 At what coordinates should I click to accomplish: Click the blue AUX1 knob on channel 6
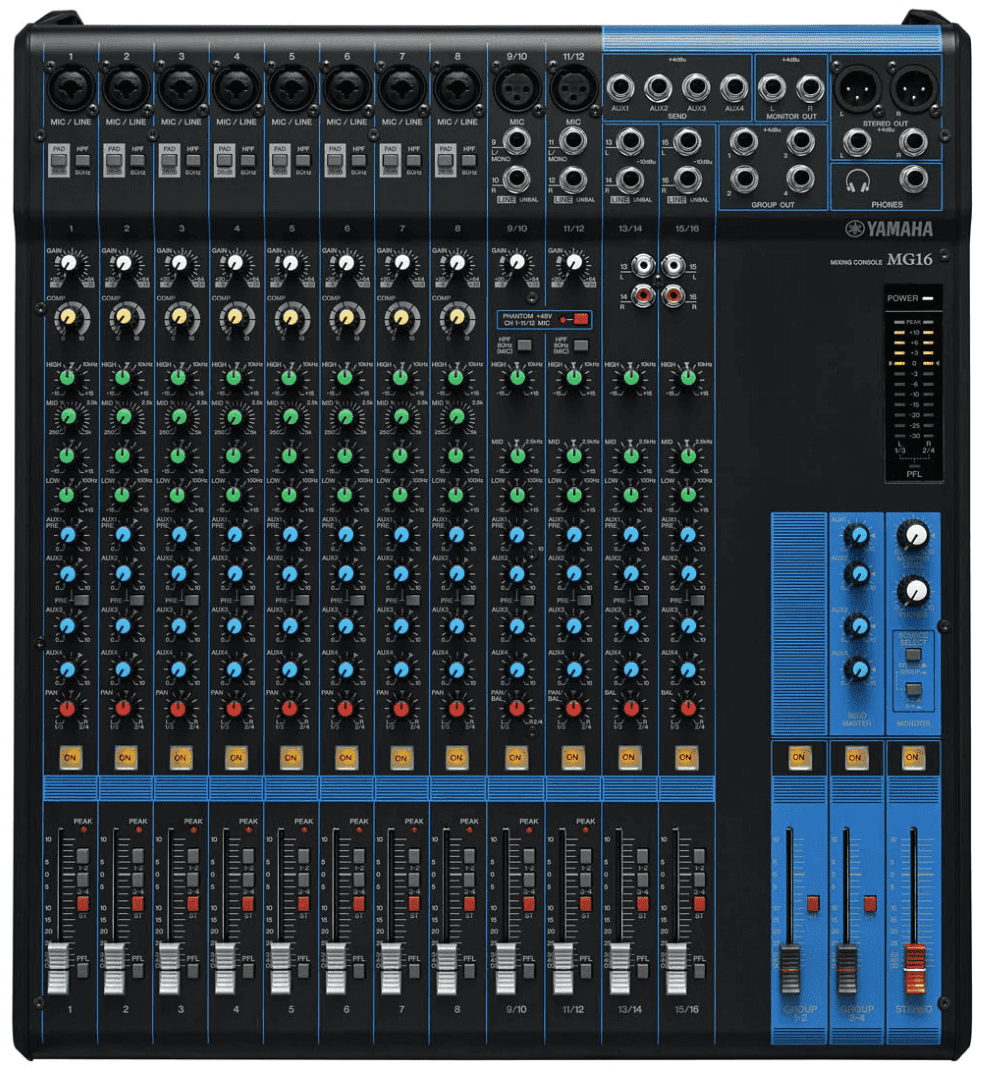click(x=345, y=536)
